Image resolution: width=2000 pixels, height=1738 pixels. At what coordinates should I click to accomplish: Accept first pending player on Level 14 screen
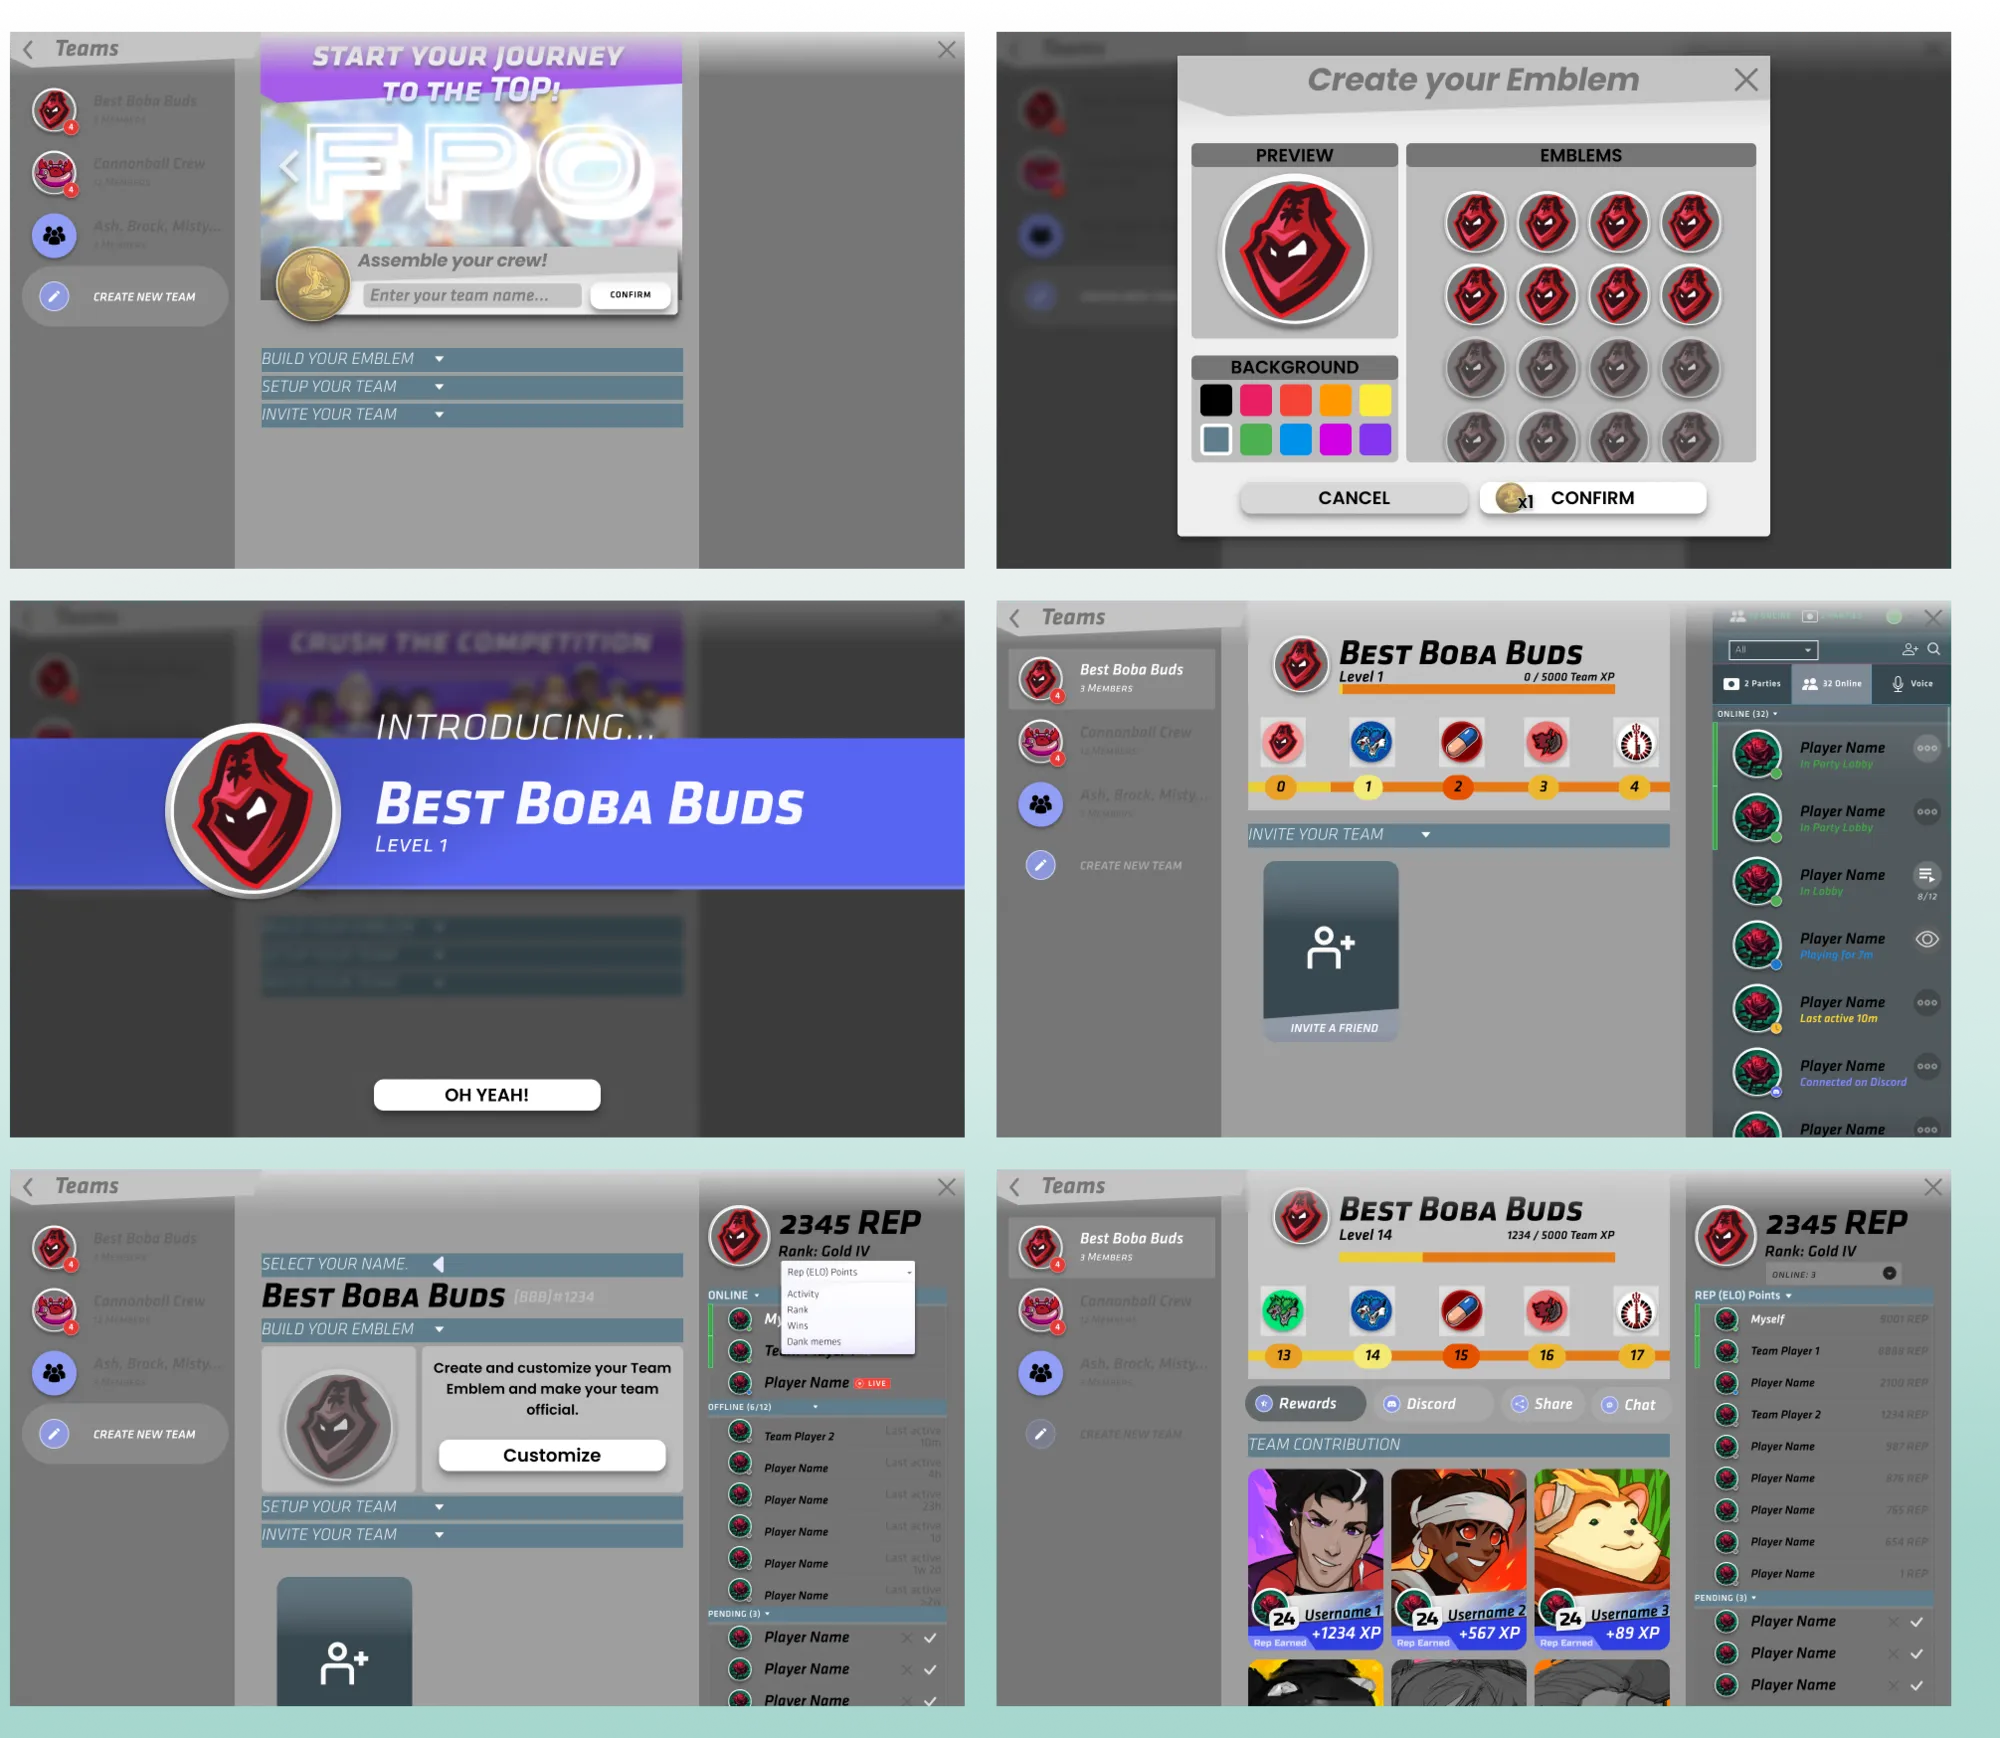[1916, 1622]
